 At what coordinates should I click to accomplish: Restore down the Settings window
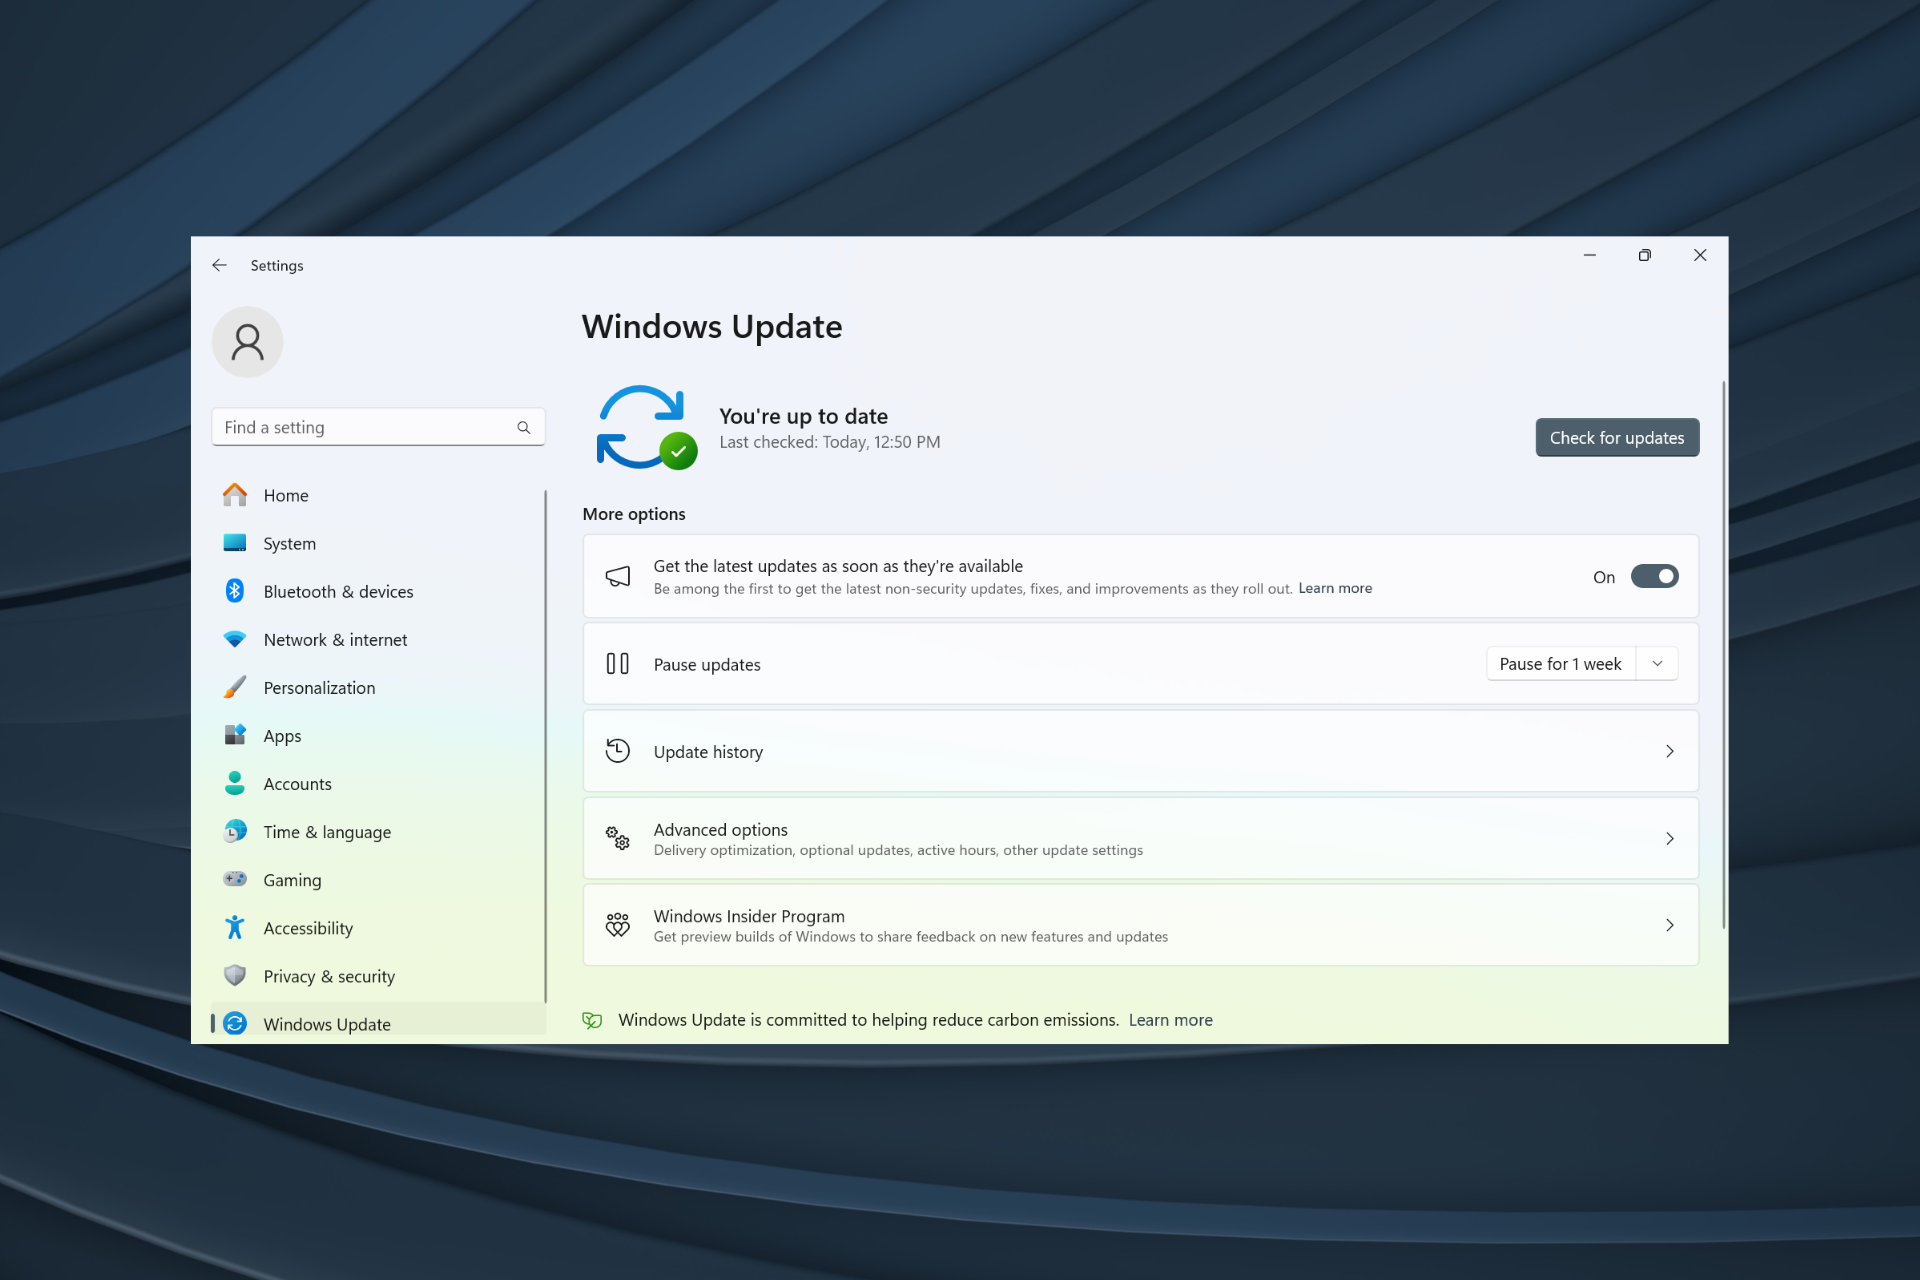tap(1644, 255)
